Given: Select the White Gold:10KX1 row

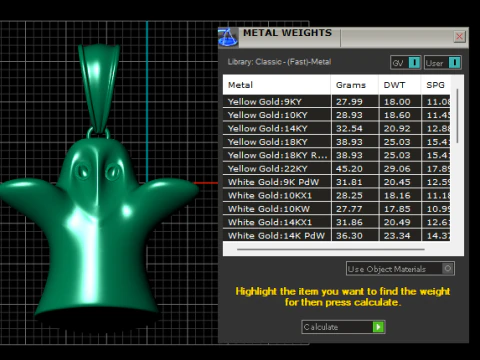Looking at the screenshot, I should coord(337,195).
